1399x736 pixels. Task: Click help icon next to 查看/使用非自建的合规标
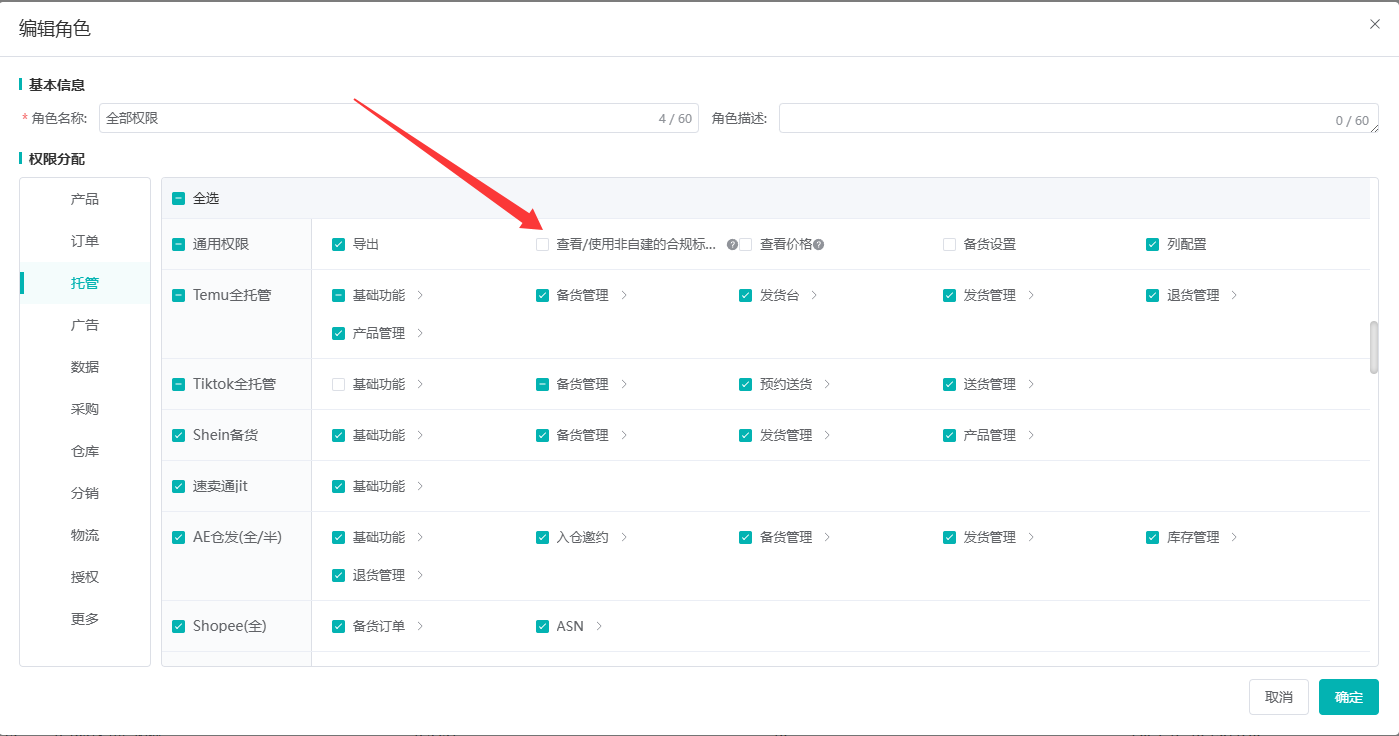(x=732, y=245)
